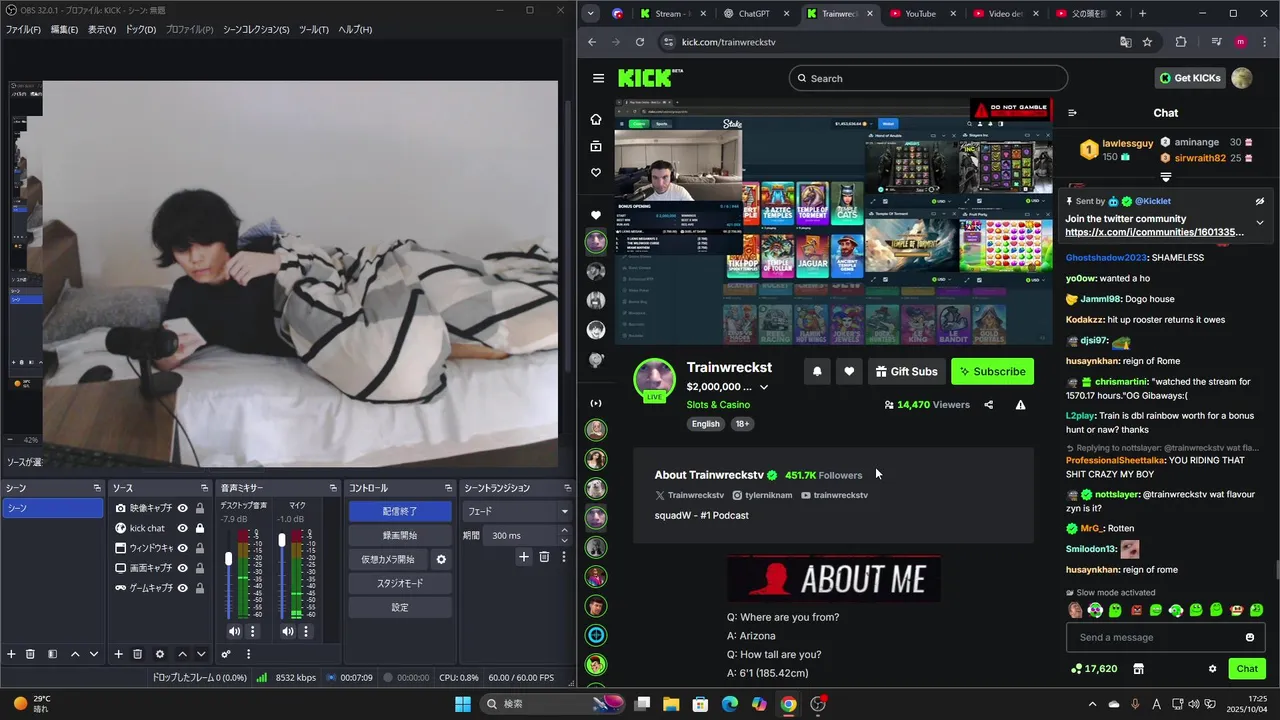Image resolution: width=1280 pixels, height=720 pixels.
Task: Open OBS ツール menu
Action: click(314, 29)
